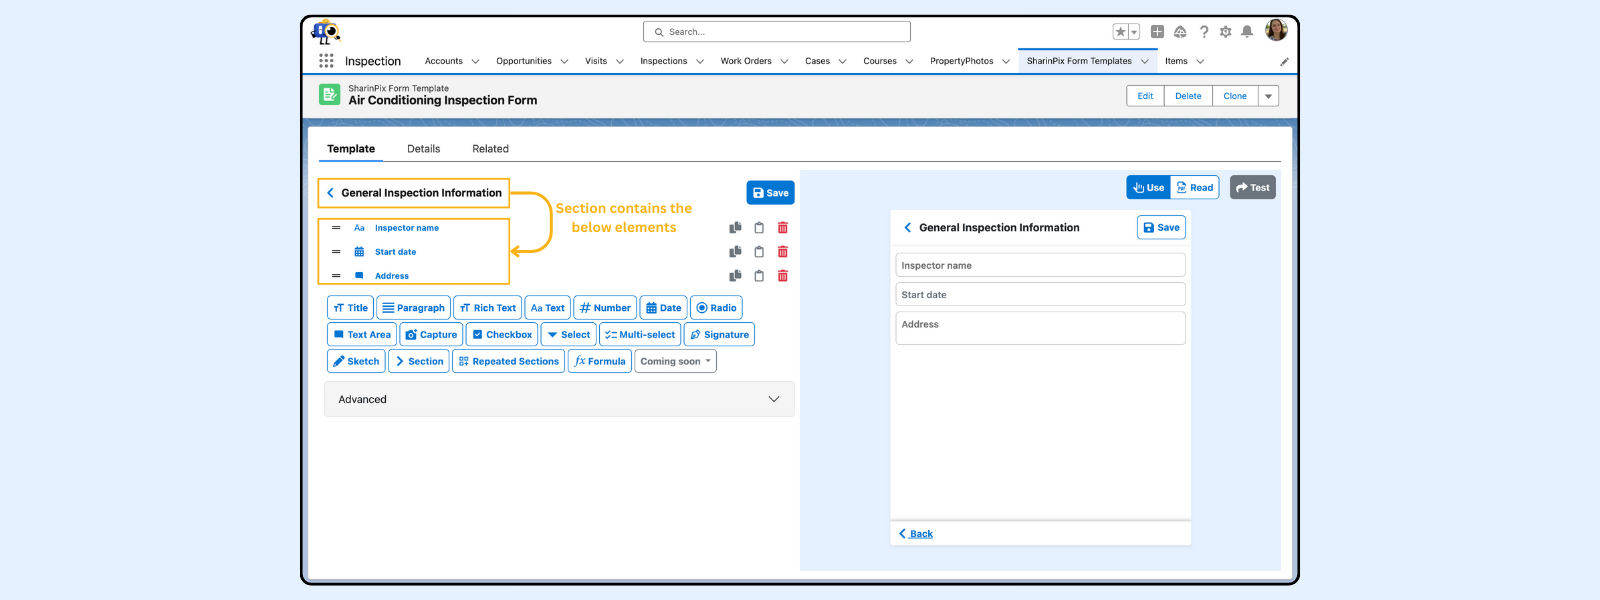Viewport: 1600px width, 600px height.
Task: Open the App Launcher grid icon
Action: point(326,61)
